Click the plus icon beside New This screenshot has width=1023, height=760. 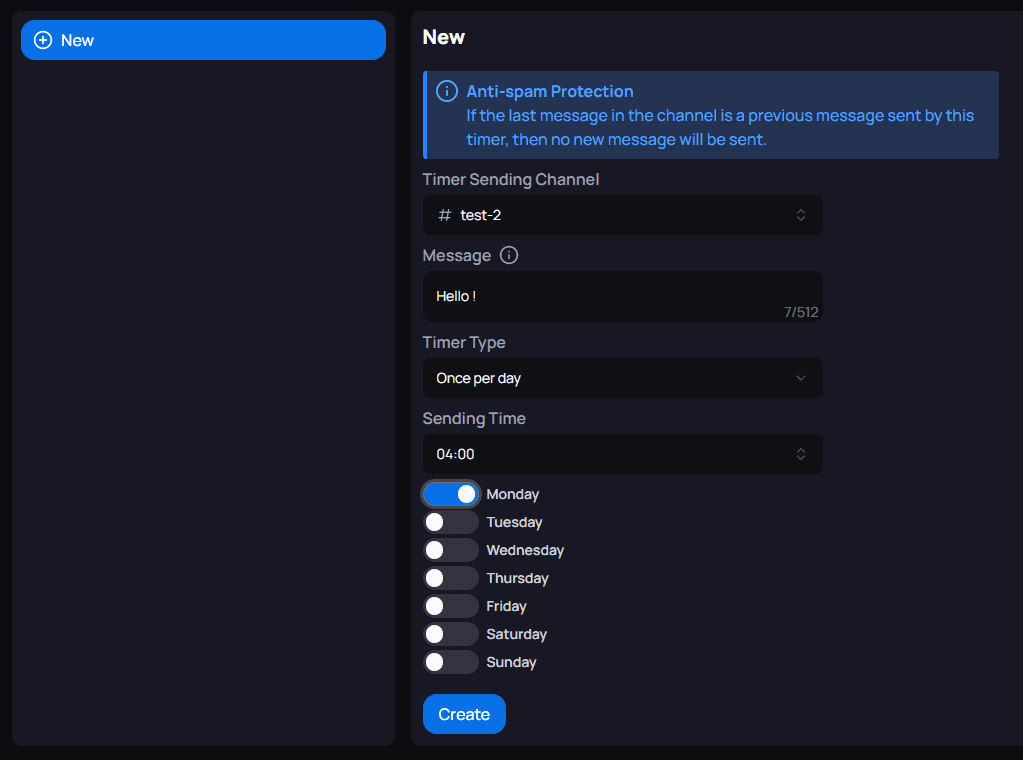43,40
